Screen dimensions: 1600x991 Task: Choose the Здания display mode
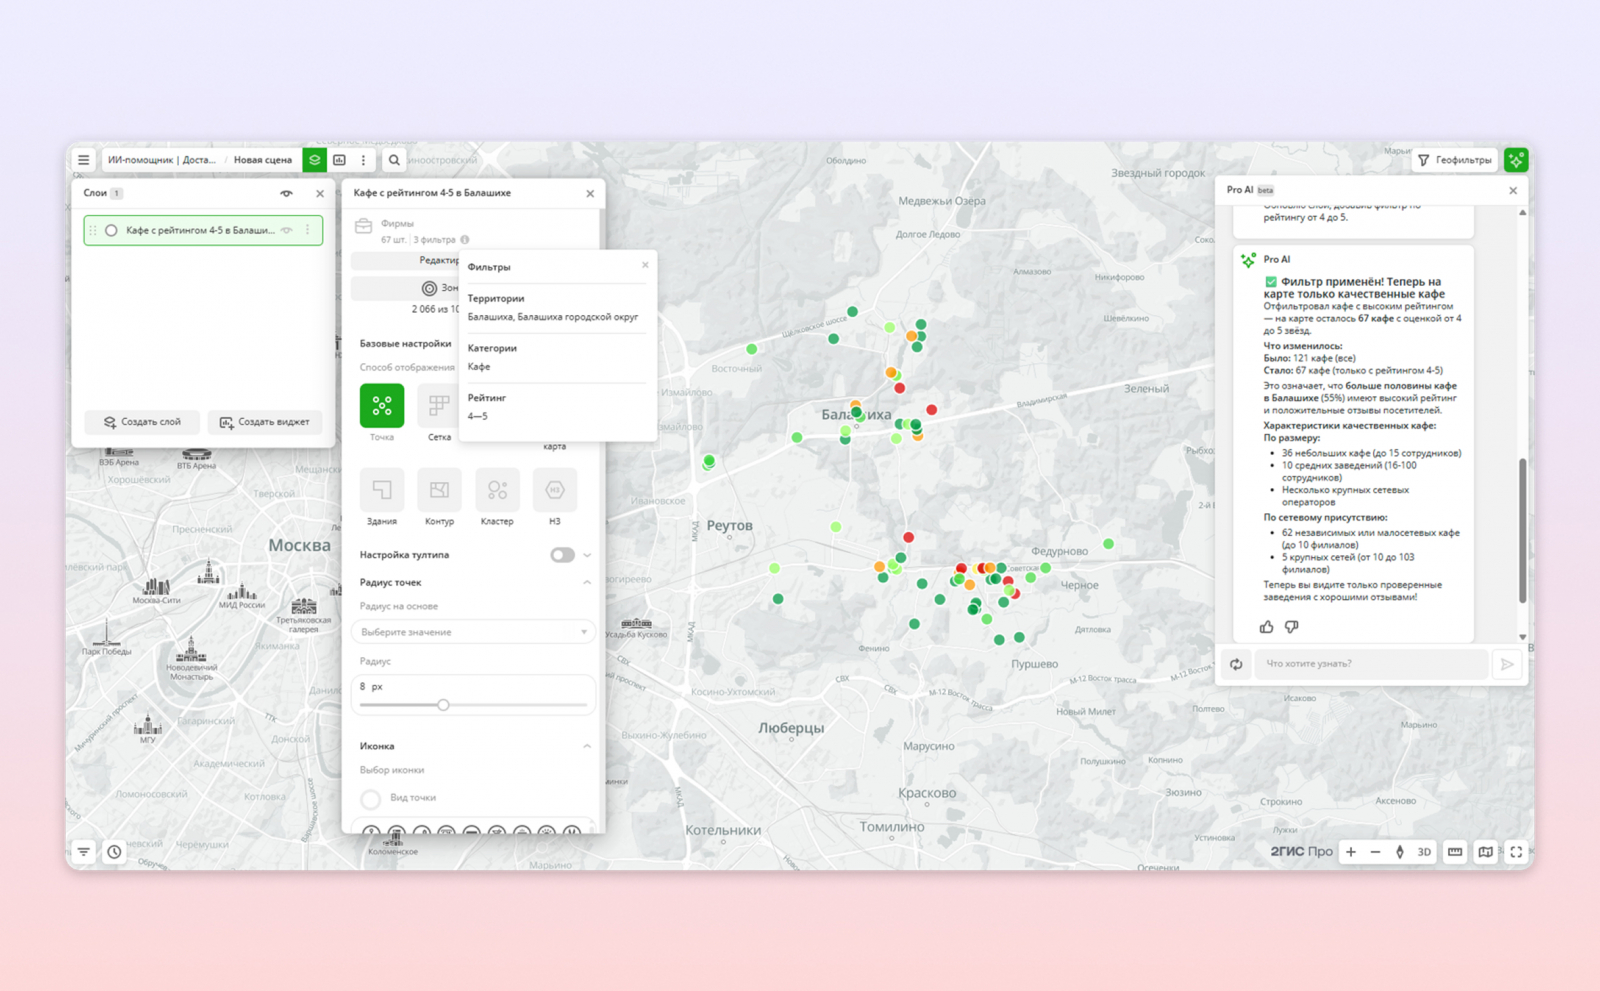[382, 490]
